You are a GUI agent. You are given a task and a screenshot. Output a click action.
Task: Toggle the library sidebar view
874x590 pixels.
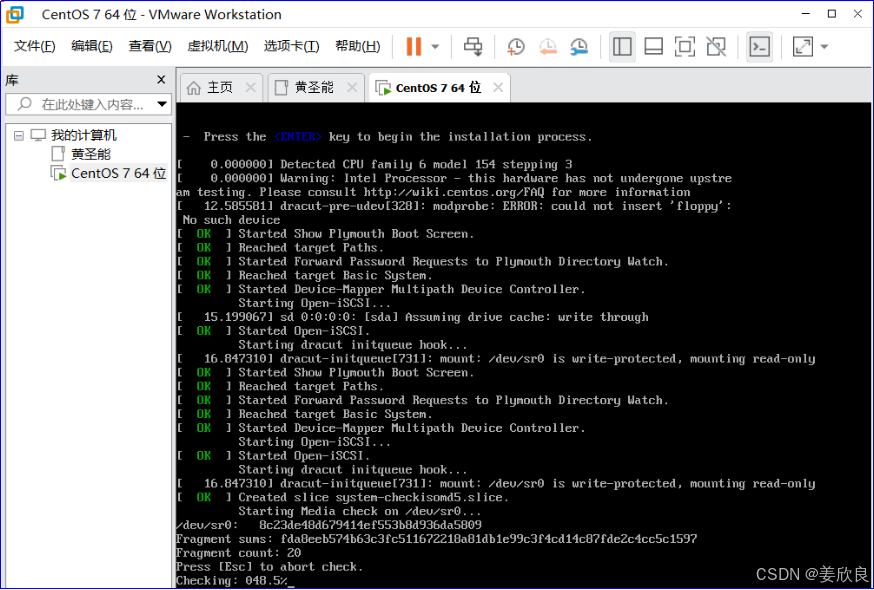pos(622,46)
